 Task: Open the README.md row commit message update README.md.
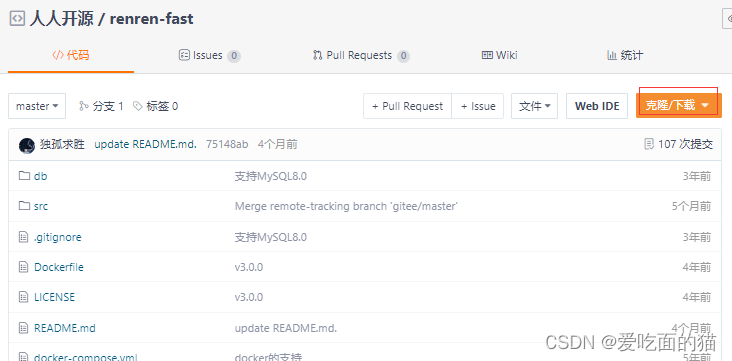tap(286, 328)
